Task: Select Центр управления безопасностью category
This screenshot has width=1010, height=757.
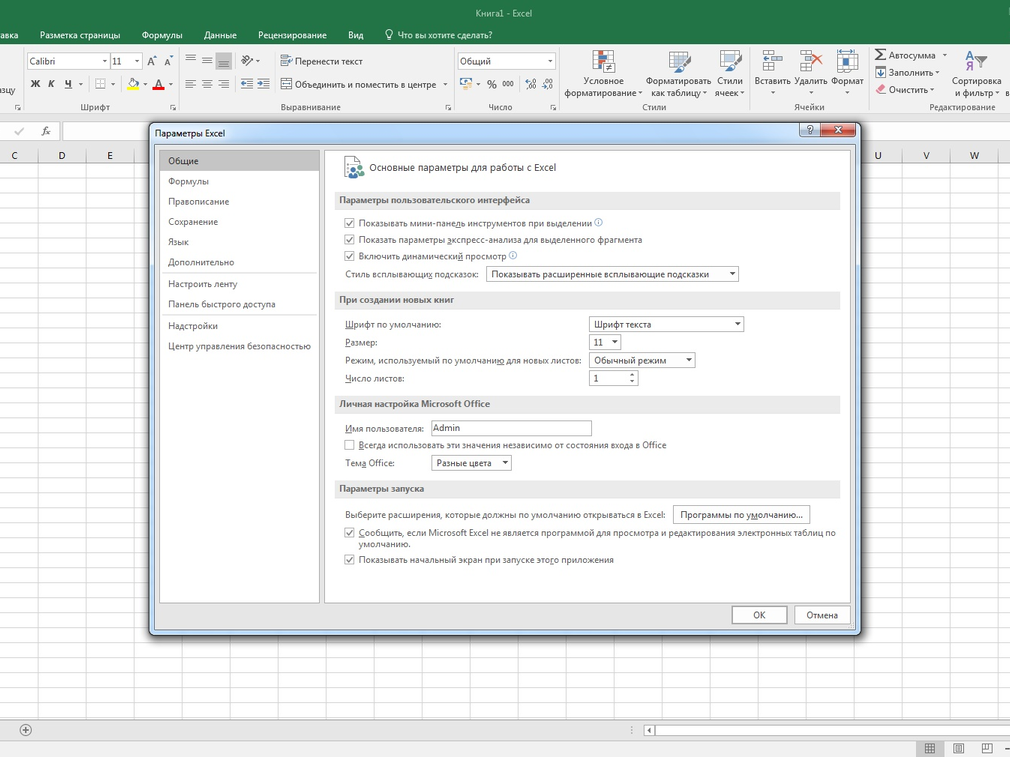Action: pos(239,346)
